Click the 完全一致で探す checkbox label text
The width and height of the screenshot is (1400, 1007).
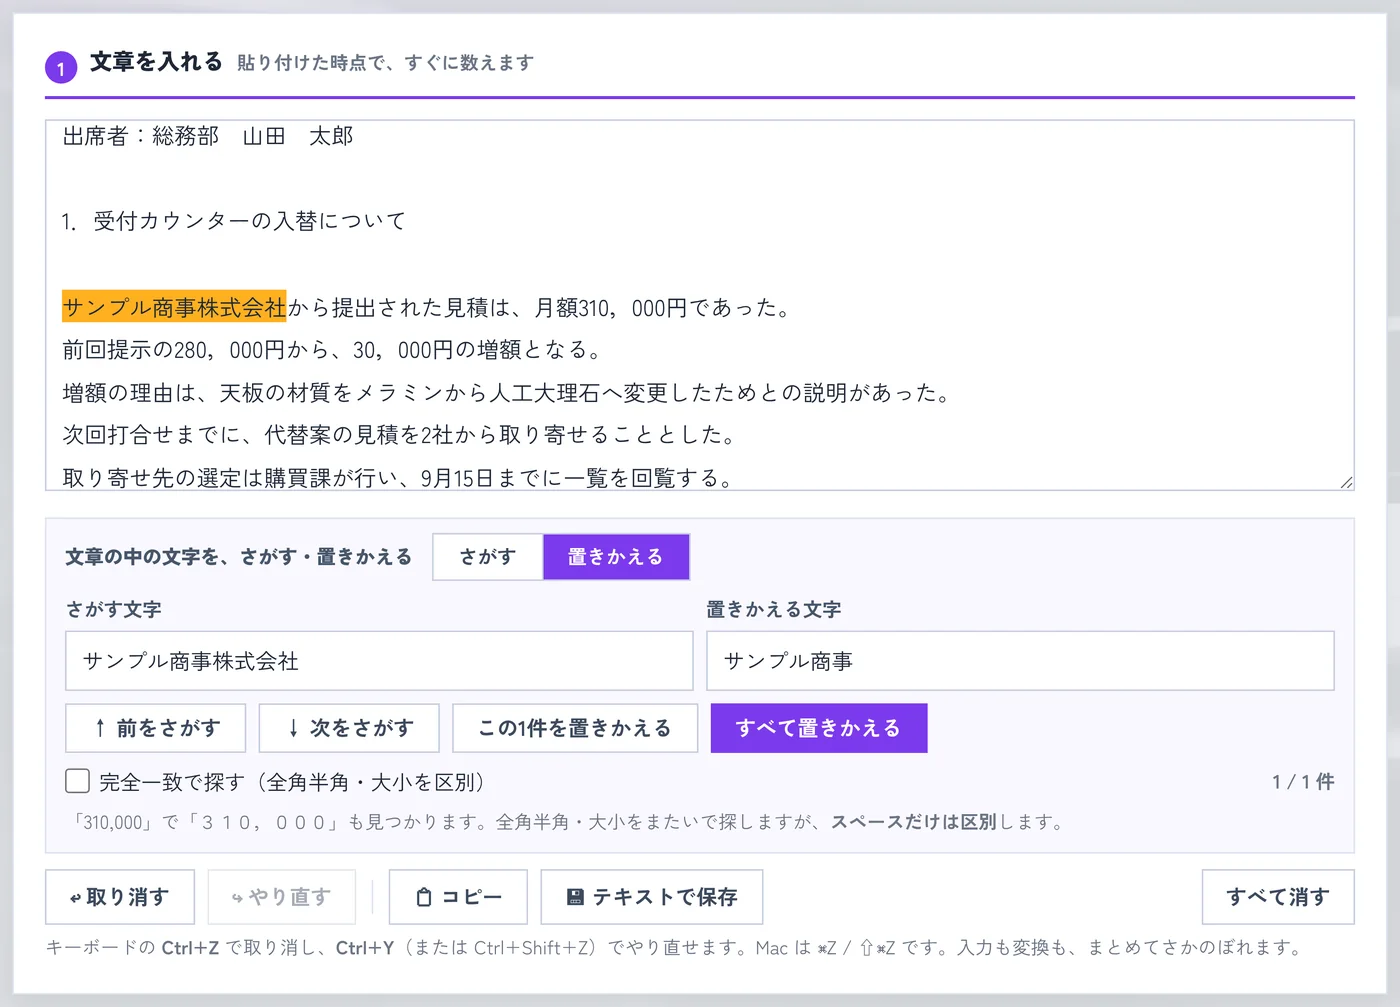coord(292,781)
